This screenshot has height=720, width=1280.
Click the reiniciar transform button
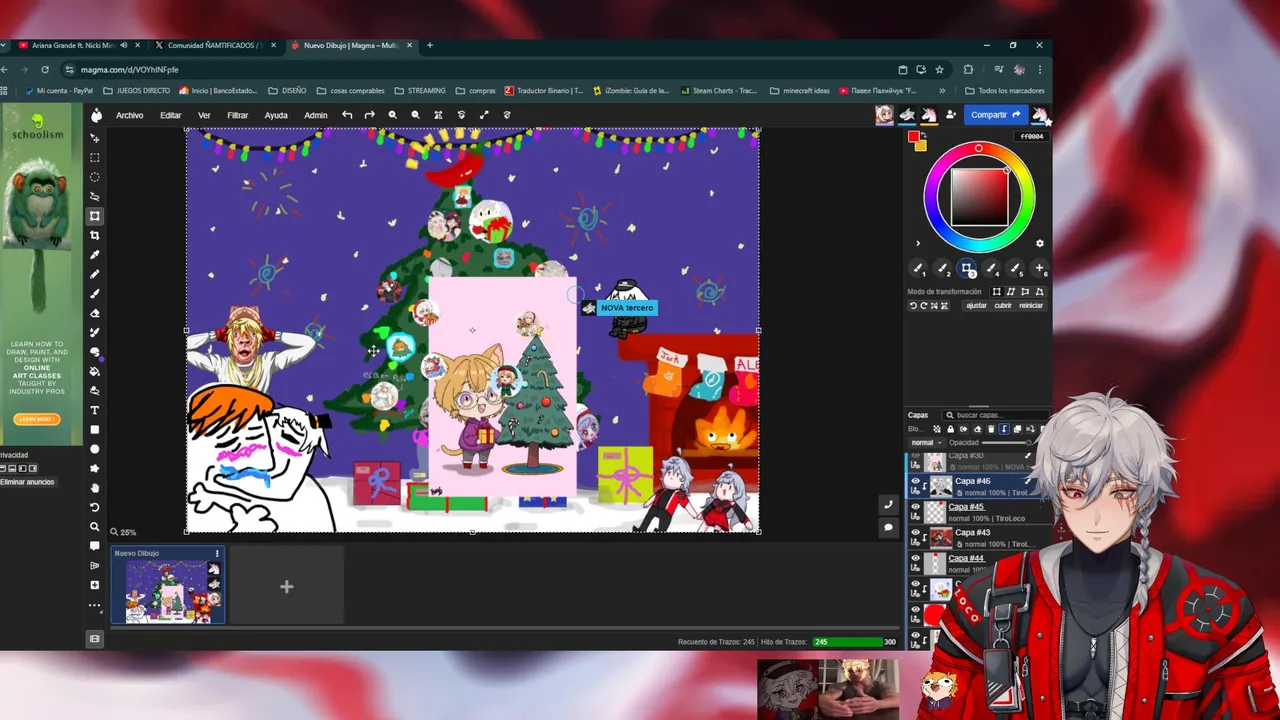pyautogui.click(x=1031, y=305)
